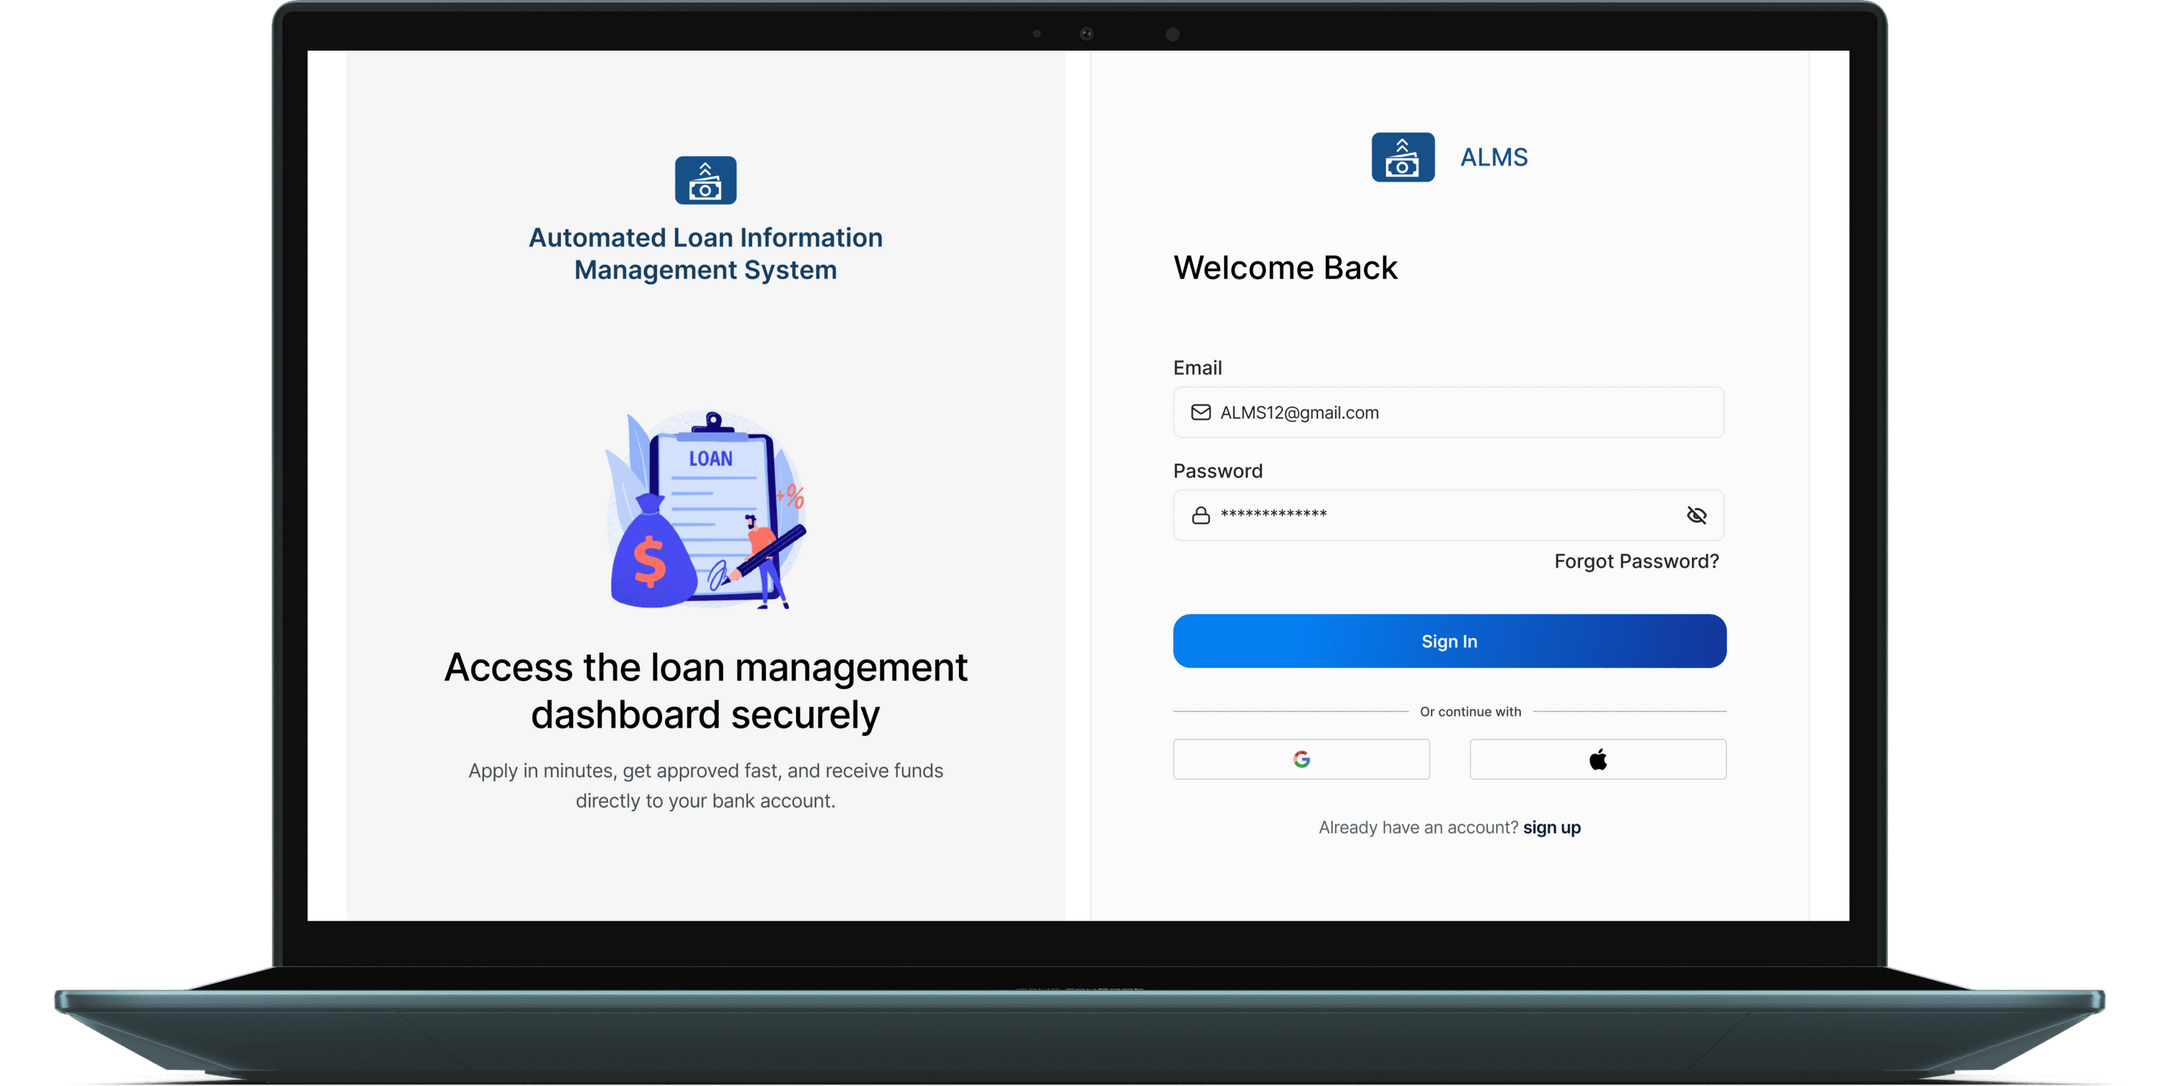This screenshot has width=2160, height=1086.
Task: Click the money bag dollar symbol in the illustration
Action: pos(650,560)
